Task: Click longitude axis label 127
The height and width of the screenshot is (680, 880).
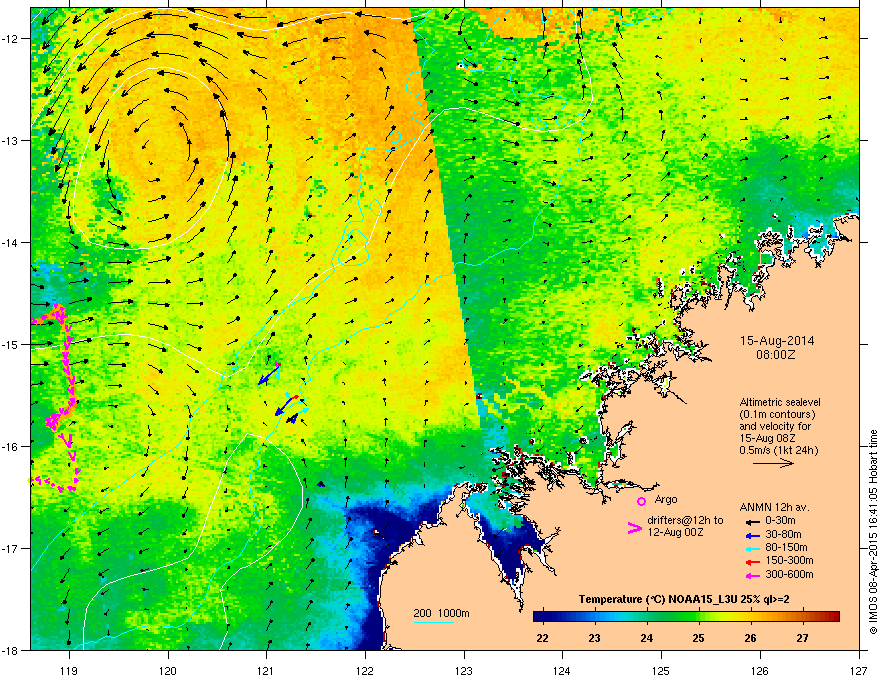Action: 859,670
